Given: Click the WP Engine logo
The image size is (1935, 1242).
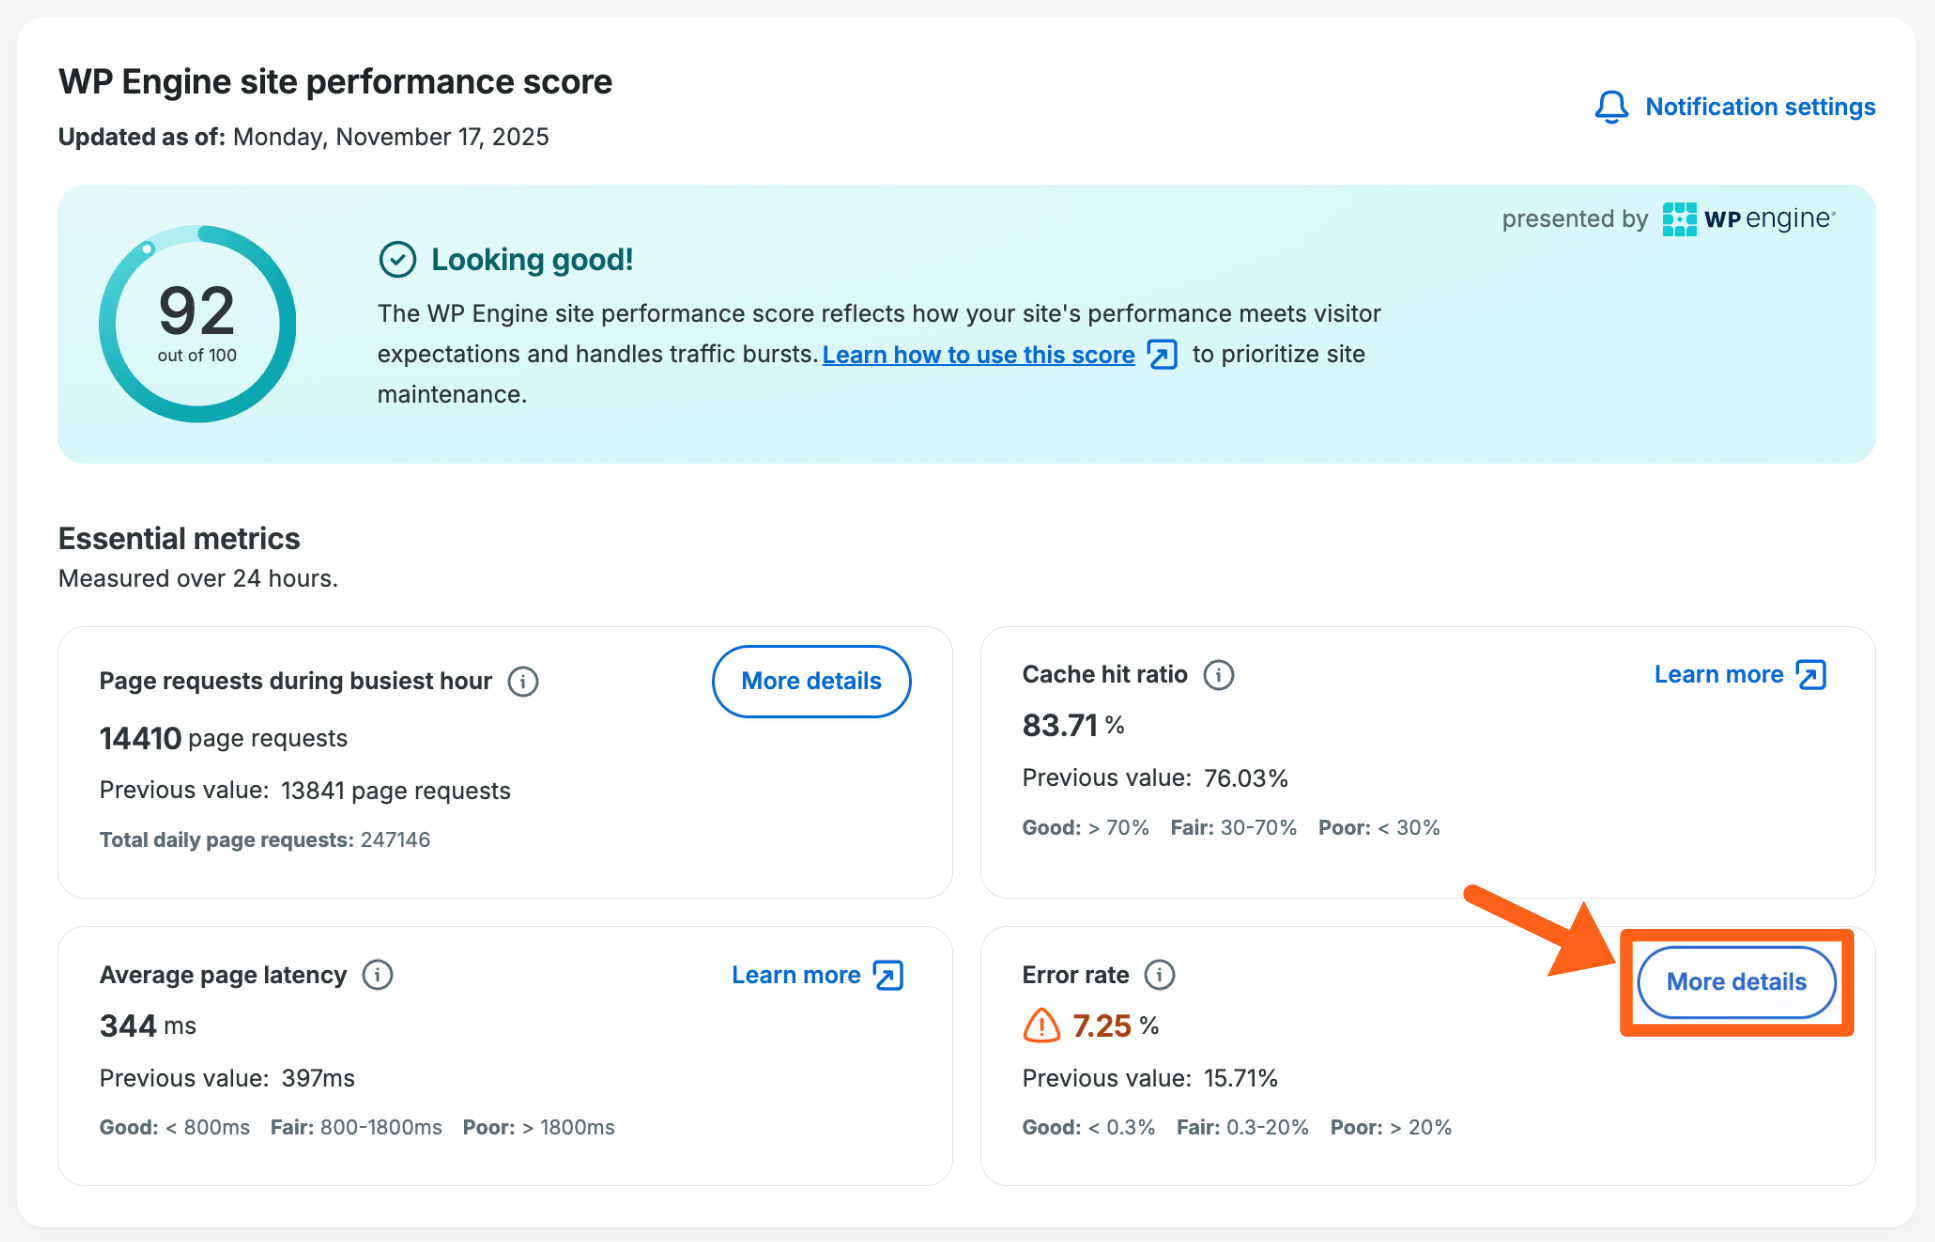Looking at the screenshot, I should [1748, 219].
